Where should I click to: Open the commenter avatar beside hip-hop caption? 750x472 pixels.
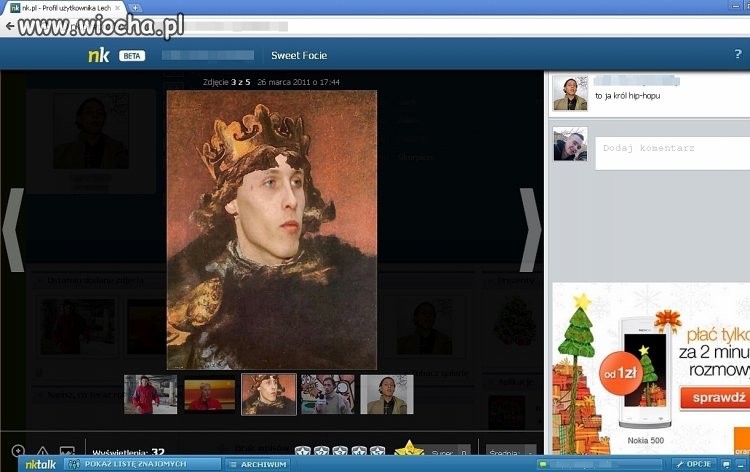(x=570, y=93)
